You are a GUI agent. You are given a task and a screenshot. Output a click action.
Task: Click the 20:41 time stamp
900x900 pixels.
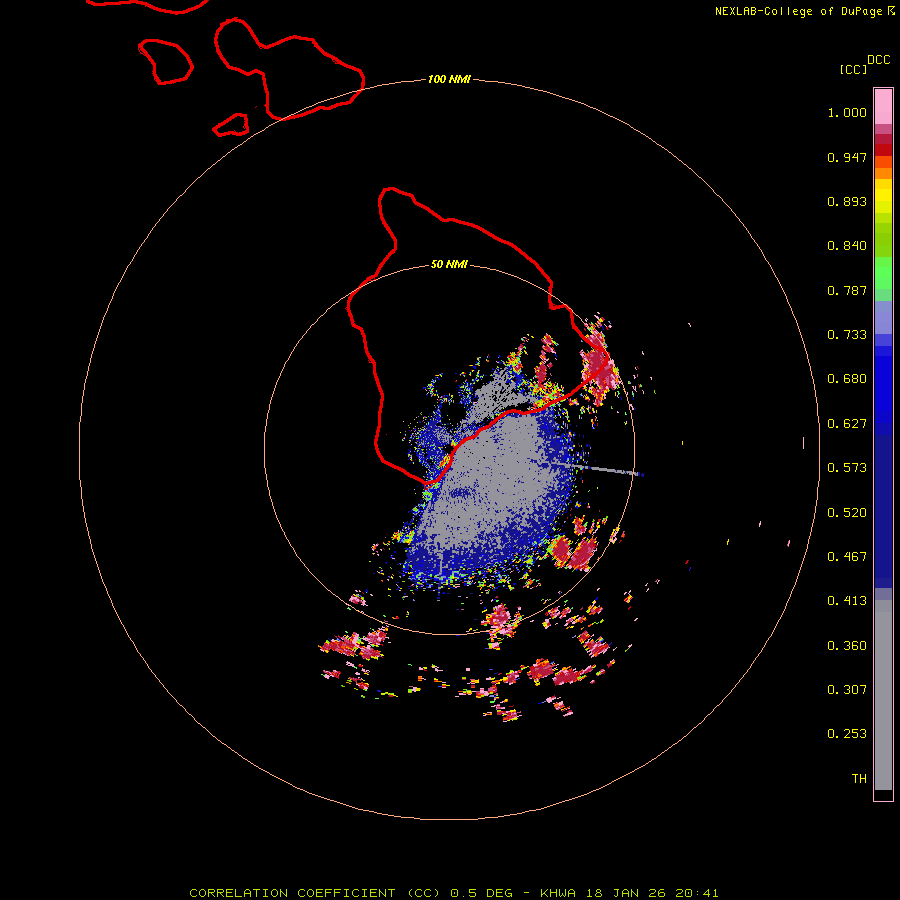[697, 893]
